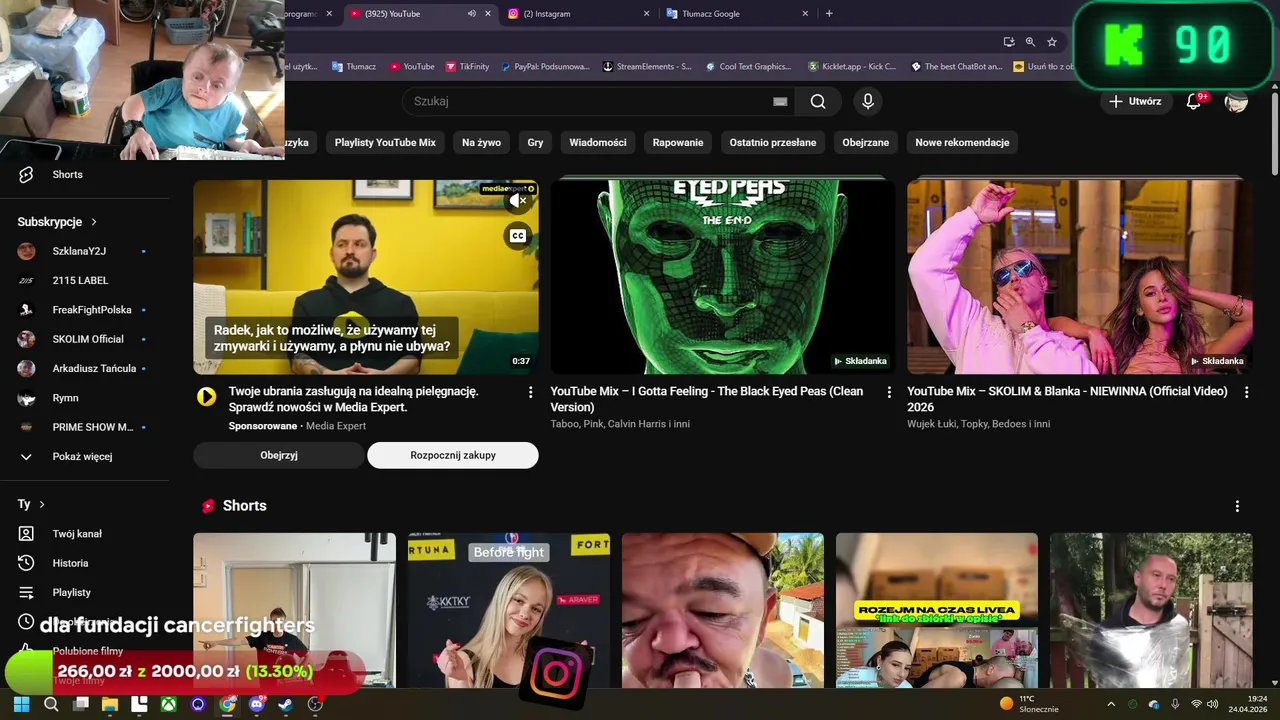Open File Explorer from the taskbar
Screen dimensions: 1280x720
click(110, 704)
